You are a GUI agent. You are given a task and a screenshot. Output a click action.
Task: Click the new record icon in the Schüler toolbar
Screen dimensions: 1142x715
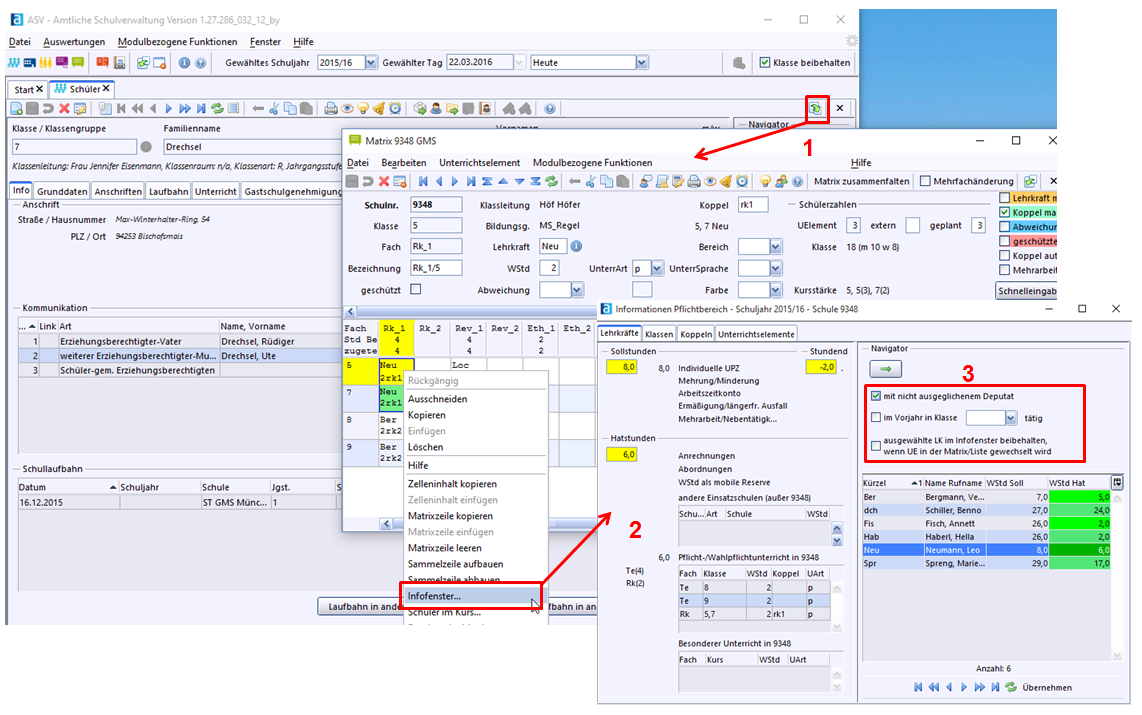coord(16,108)
